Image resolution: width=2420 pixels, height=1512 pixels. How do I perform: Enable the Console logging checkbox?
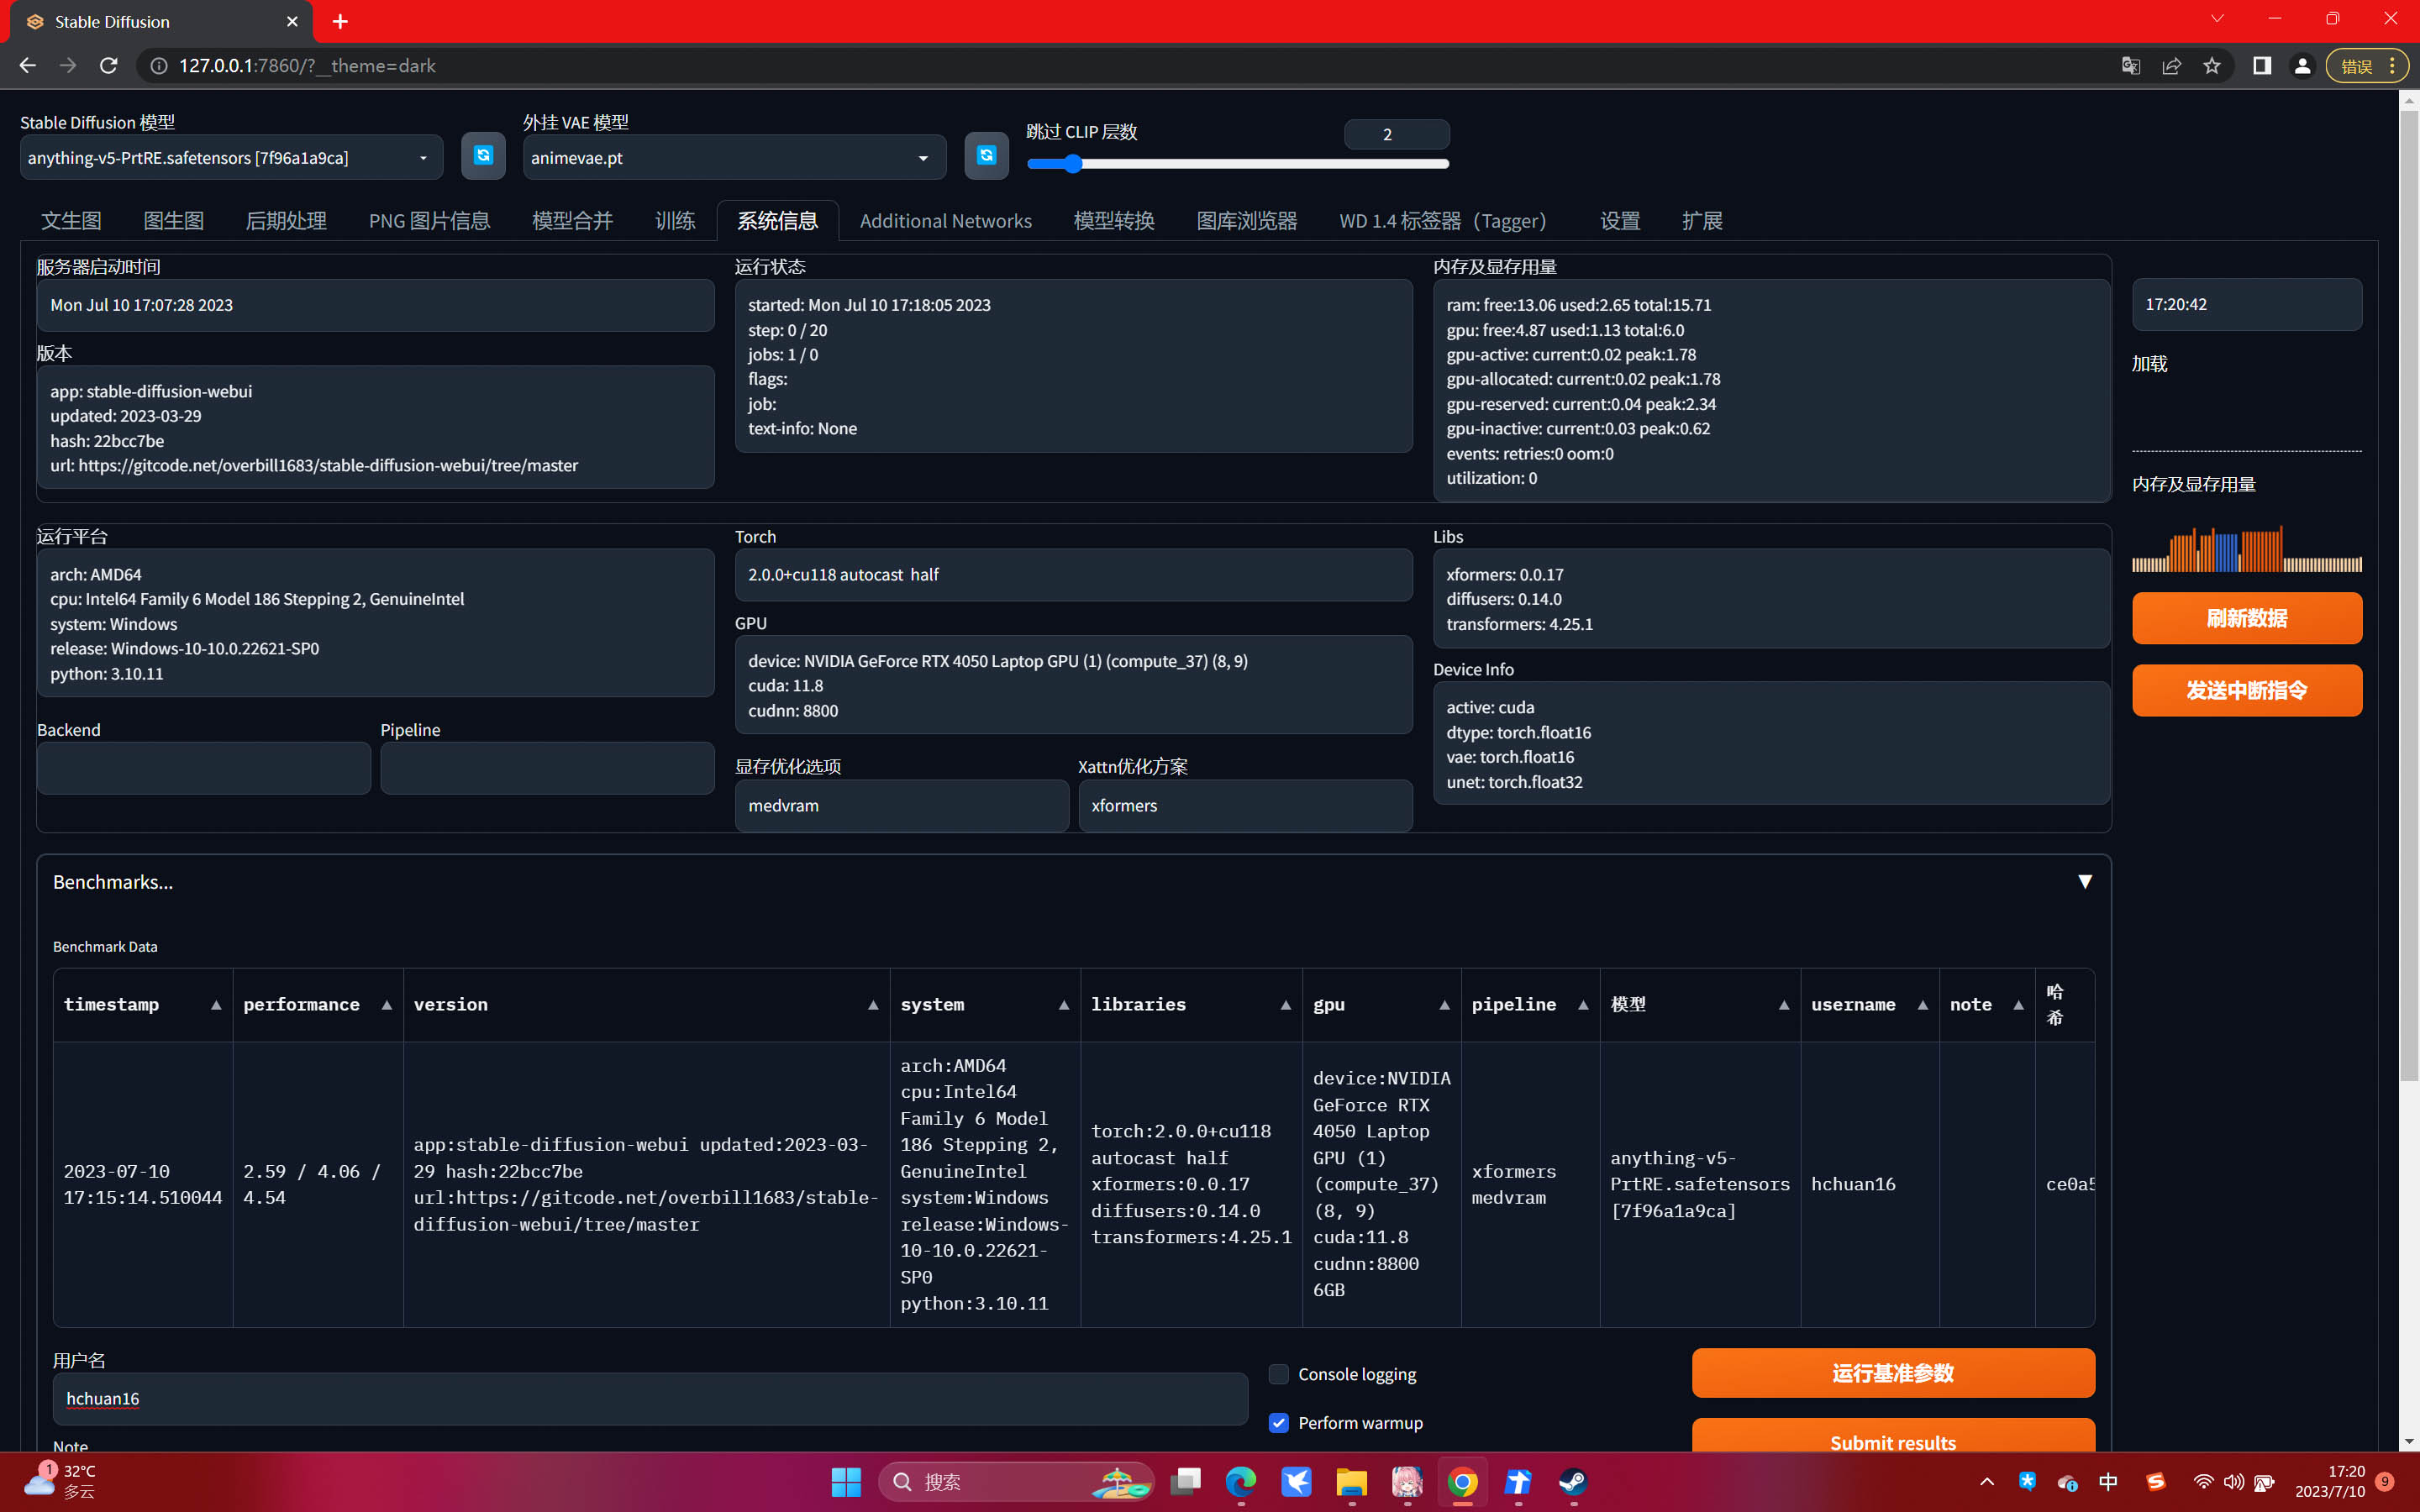click(x=1278, y=1374)
